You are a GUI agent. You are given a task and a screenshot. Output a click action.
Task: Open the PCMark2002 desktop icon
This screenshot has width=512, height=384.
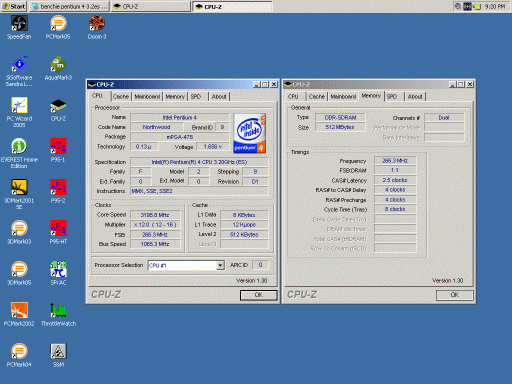pos(19,314)
